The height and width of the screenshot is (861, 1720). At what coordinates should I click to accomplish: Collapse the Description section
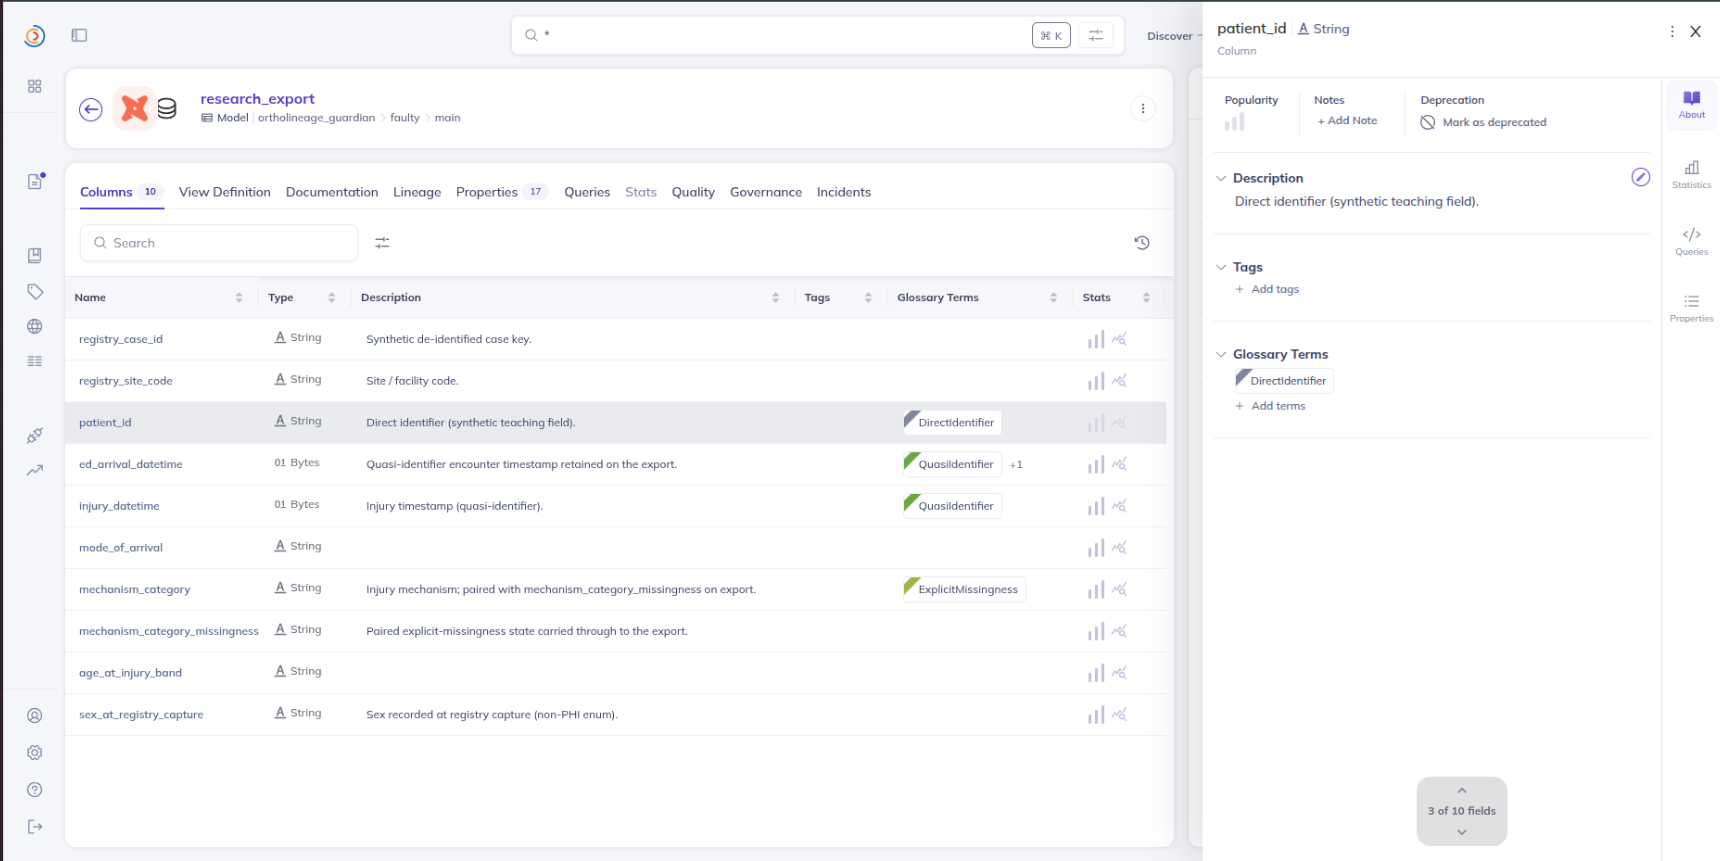click(x=1221, y=178)
